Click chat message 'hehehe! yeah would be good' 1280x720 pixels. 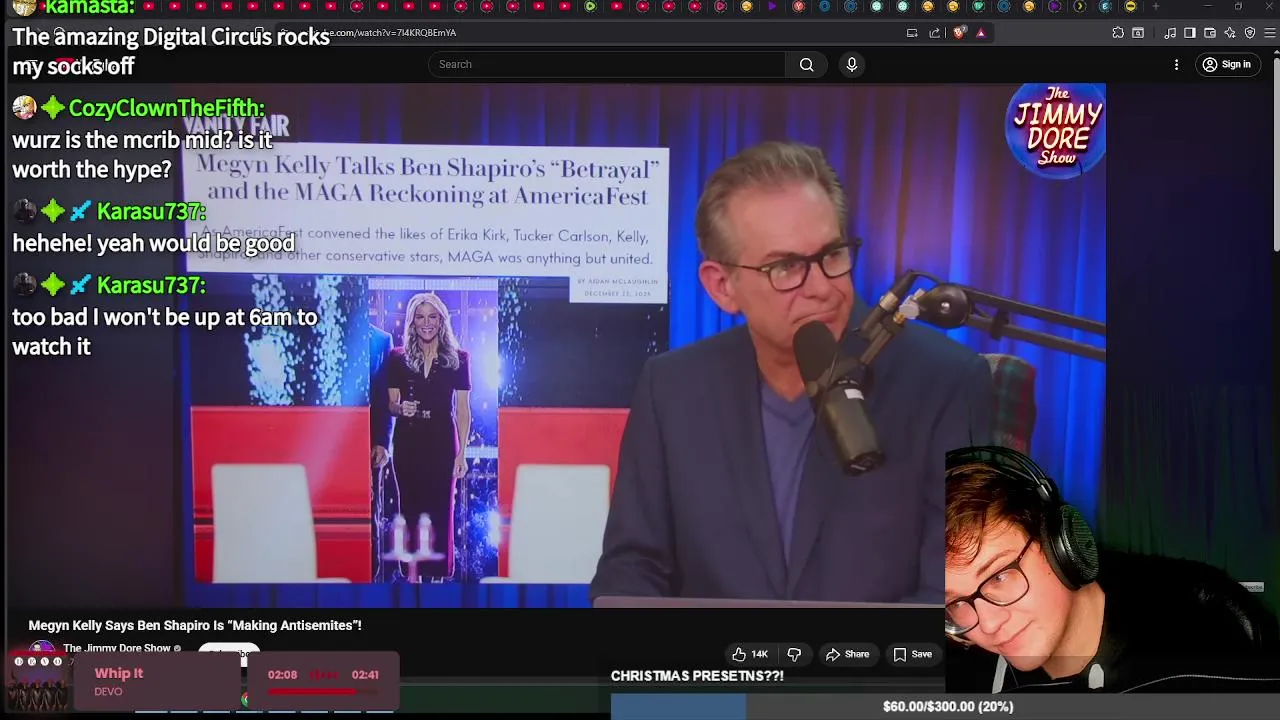click(153, 243)
